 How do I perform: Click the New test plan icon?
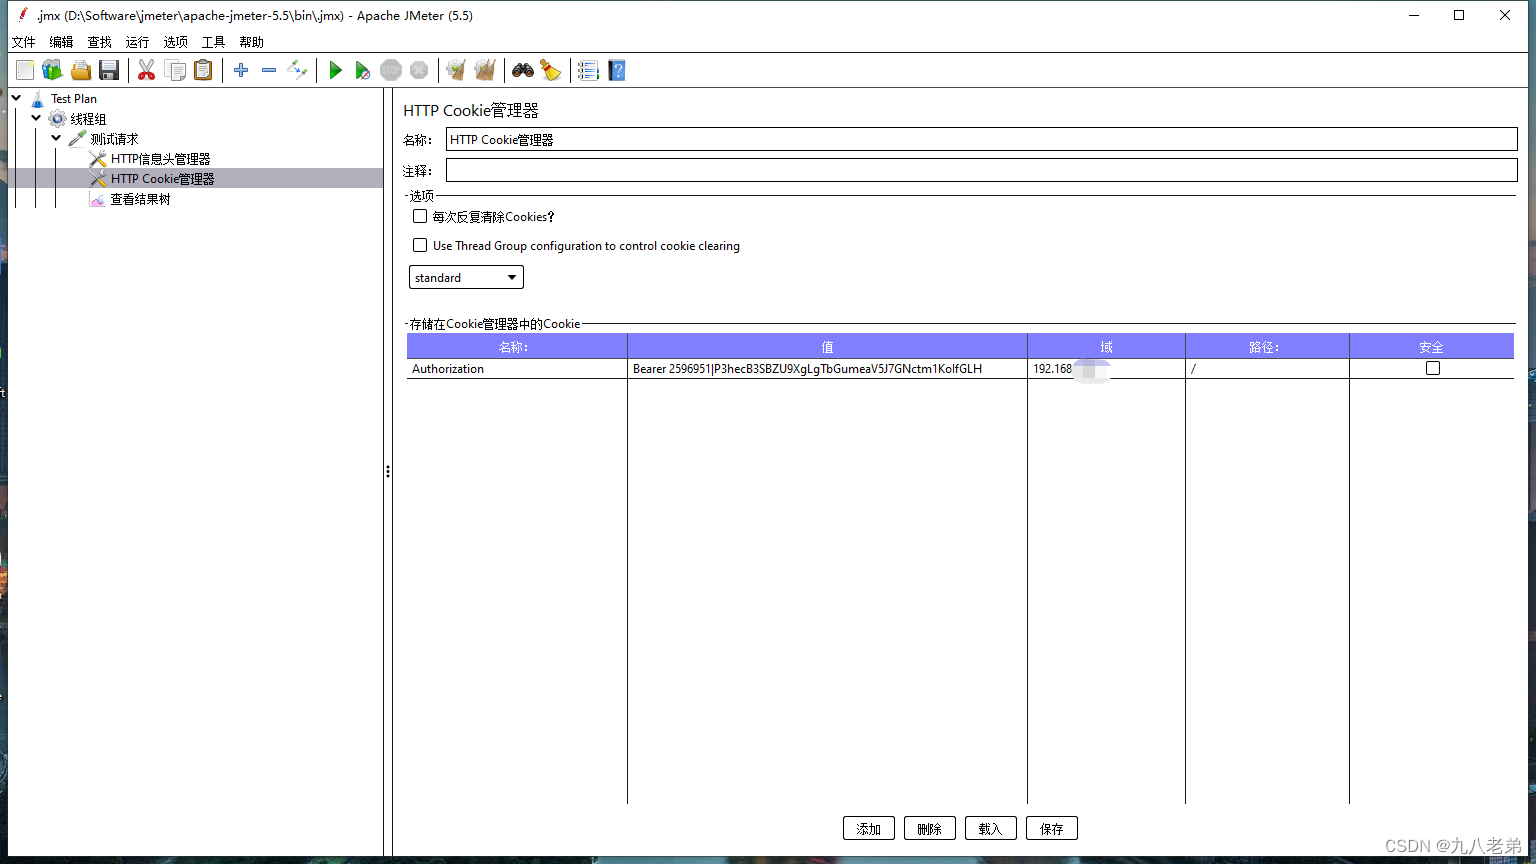click(x=25, y=70)
